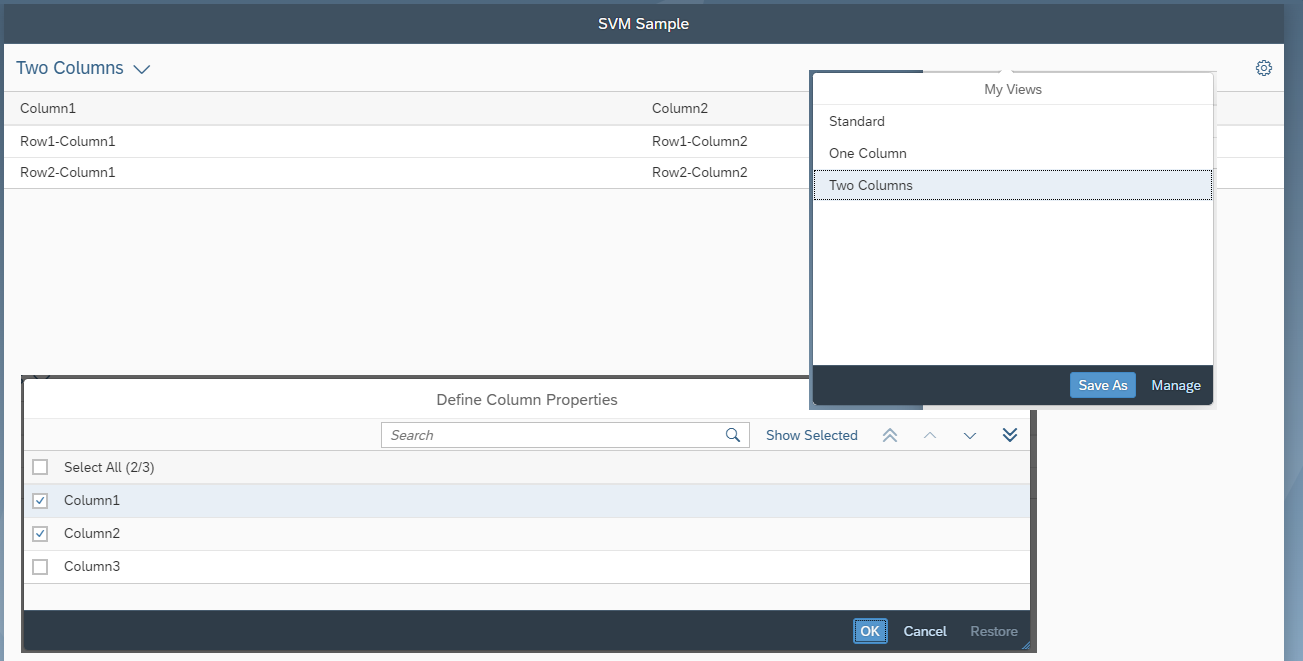Image resolution: width=1303 pixels, height=661 pixels.
Task: Move column to bottom double-arrow icon
Action: pyautogui.click(x=1010, y=435)
